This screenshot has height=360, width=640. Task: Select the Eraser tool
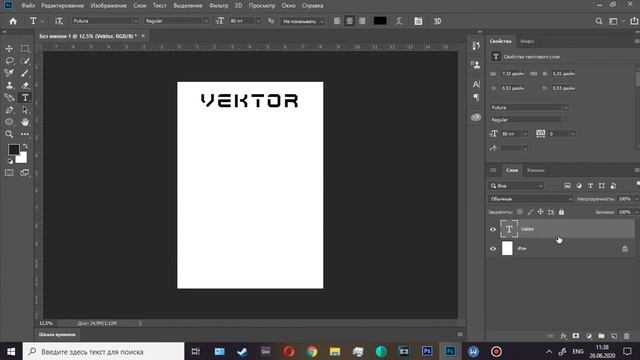tap(25, 85)
